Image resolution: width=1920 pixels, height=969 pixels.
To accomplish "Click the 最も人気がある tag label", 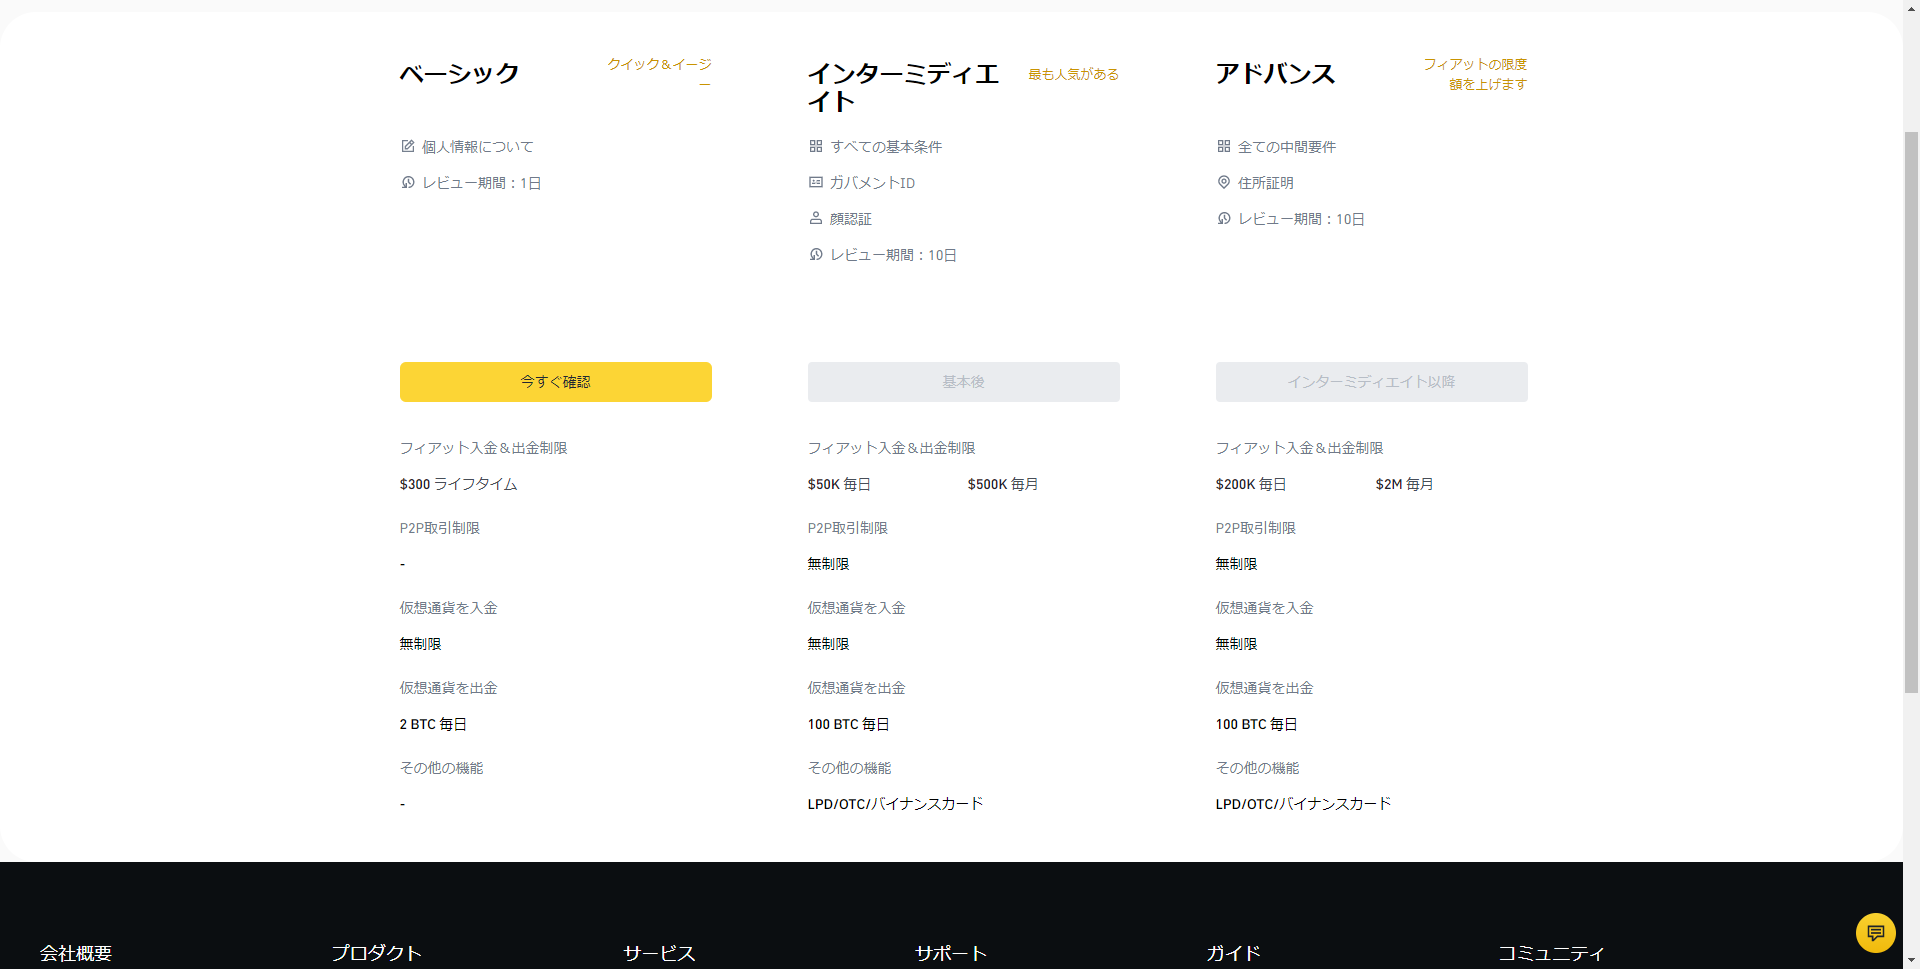I will pyautogui.click(x=1073, y=74).
